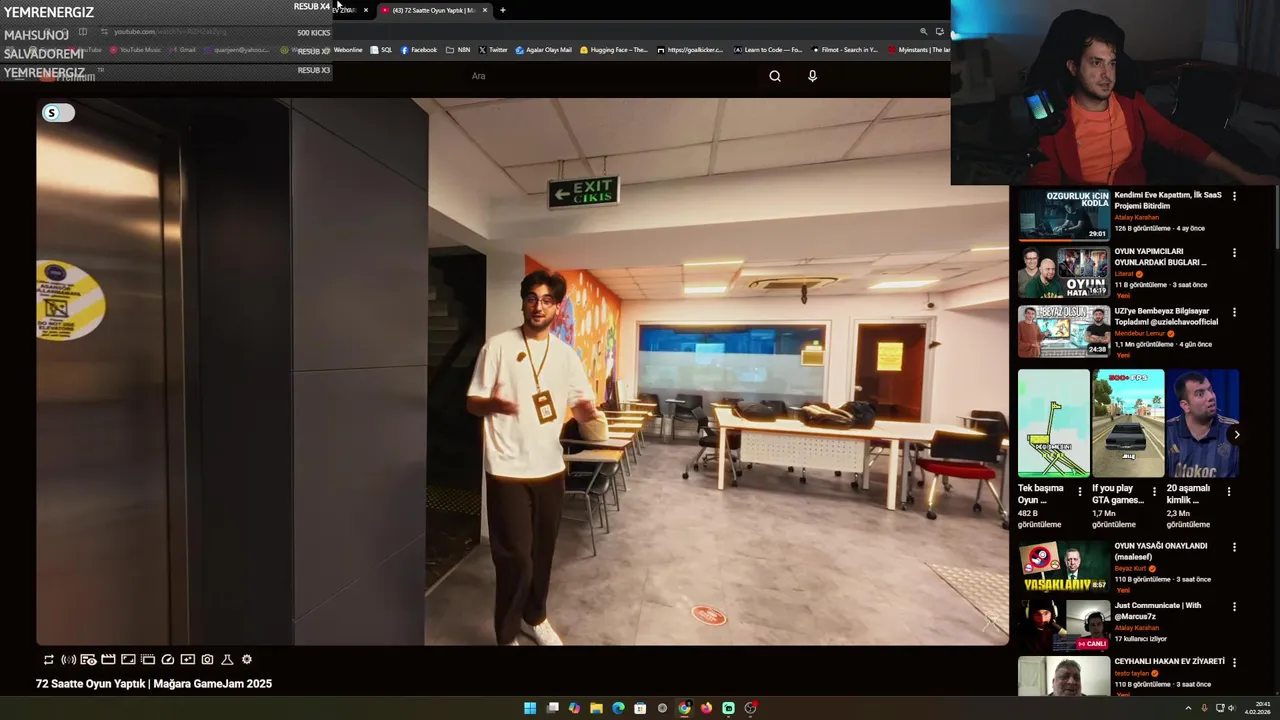Click the main video player

pyautogui.click(x=522, y=371)
